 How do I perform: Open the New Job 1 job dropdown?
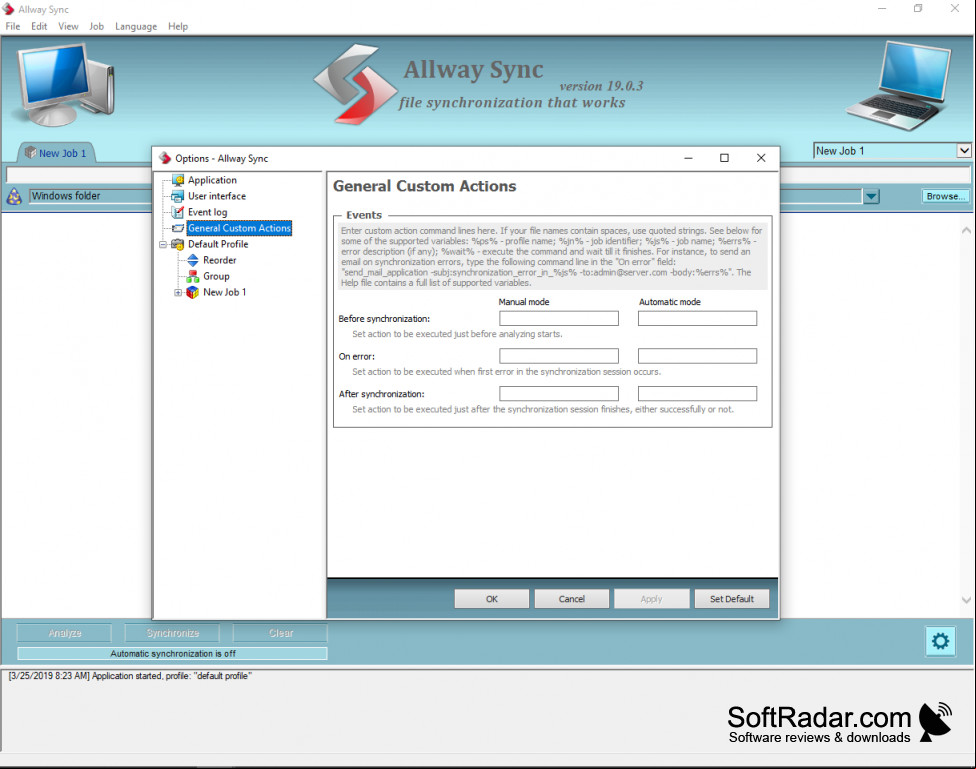pos(964,151)
